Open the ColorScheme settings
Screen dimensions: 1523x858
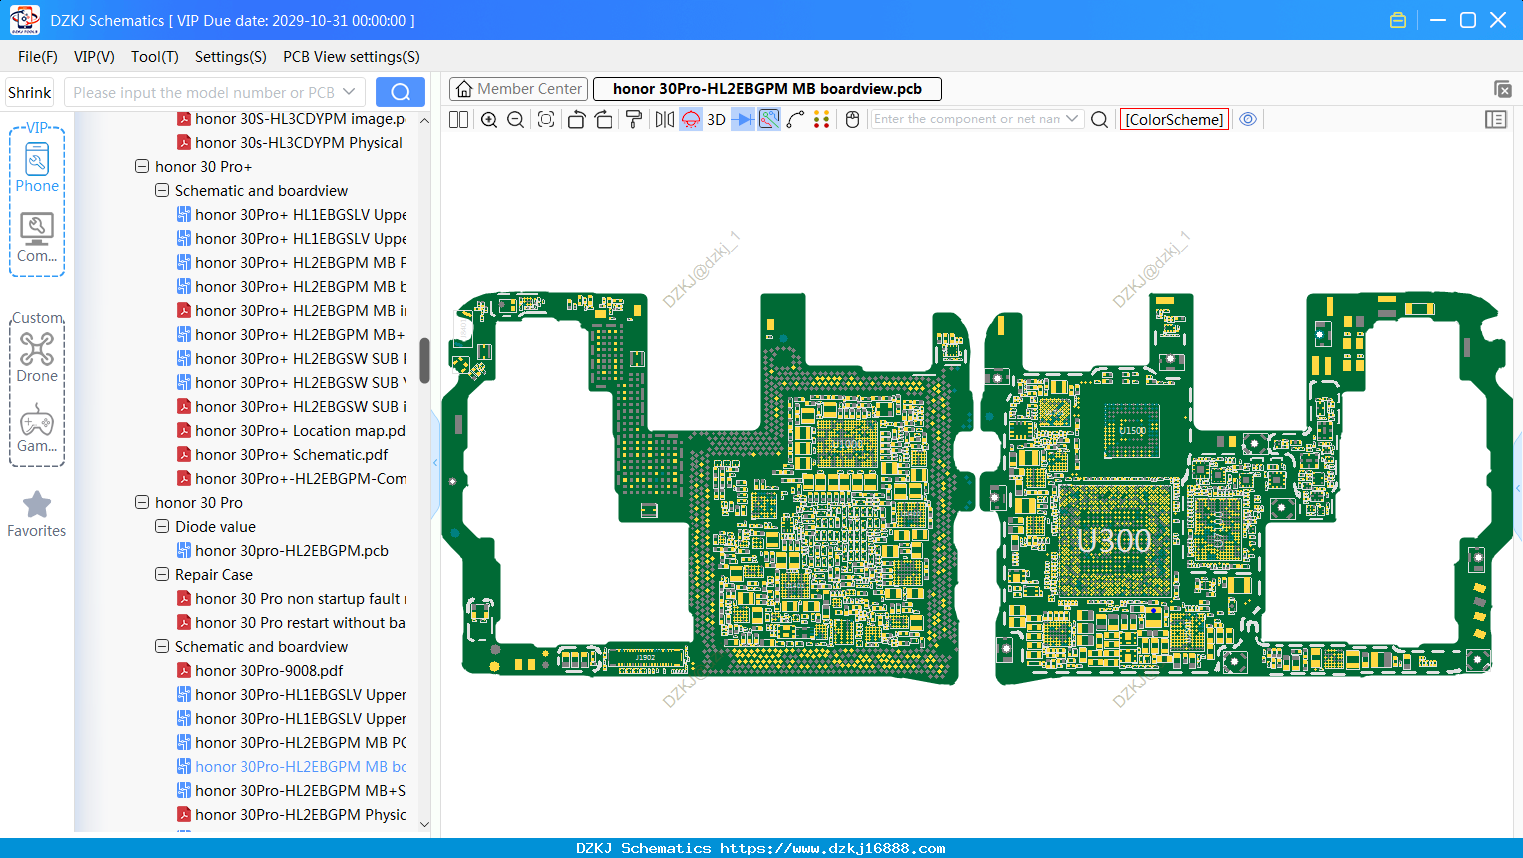[1174, 120]
